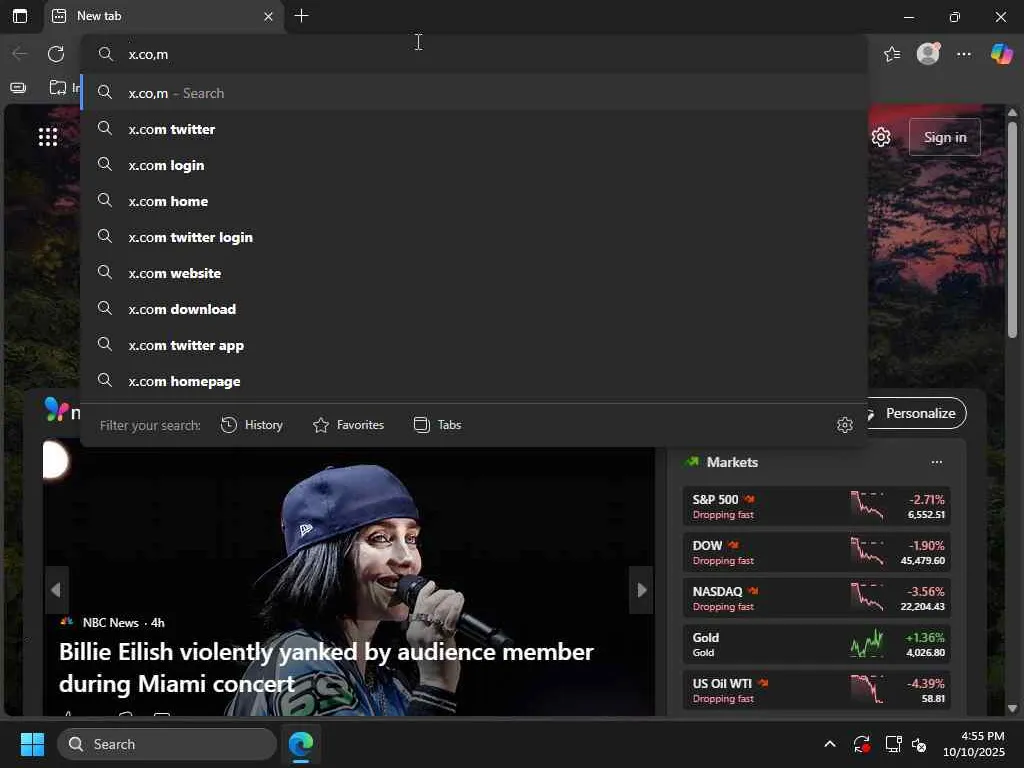This screenshot has height=768, width=1024.
Task: Click the Sign in button
Action: [944, 137]
